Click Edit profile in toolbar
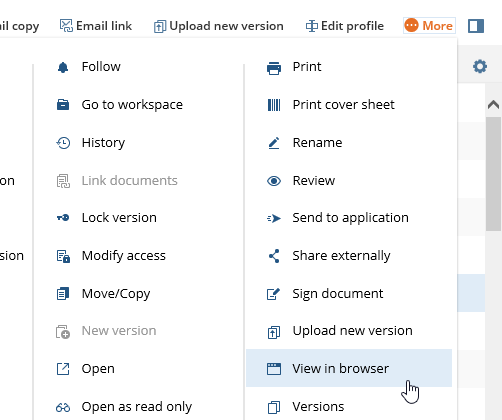502x420 pixels. (345, 26)
